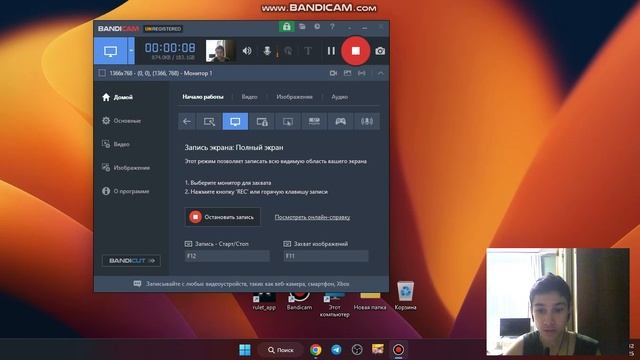Click the recording timer 00:00:08

[x=170, y=48]
